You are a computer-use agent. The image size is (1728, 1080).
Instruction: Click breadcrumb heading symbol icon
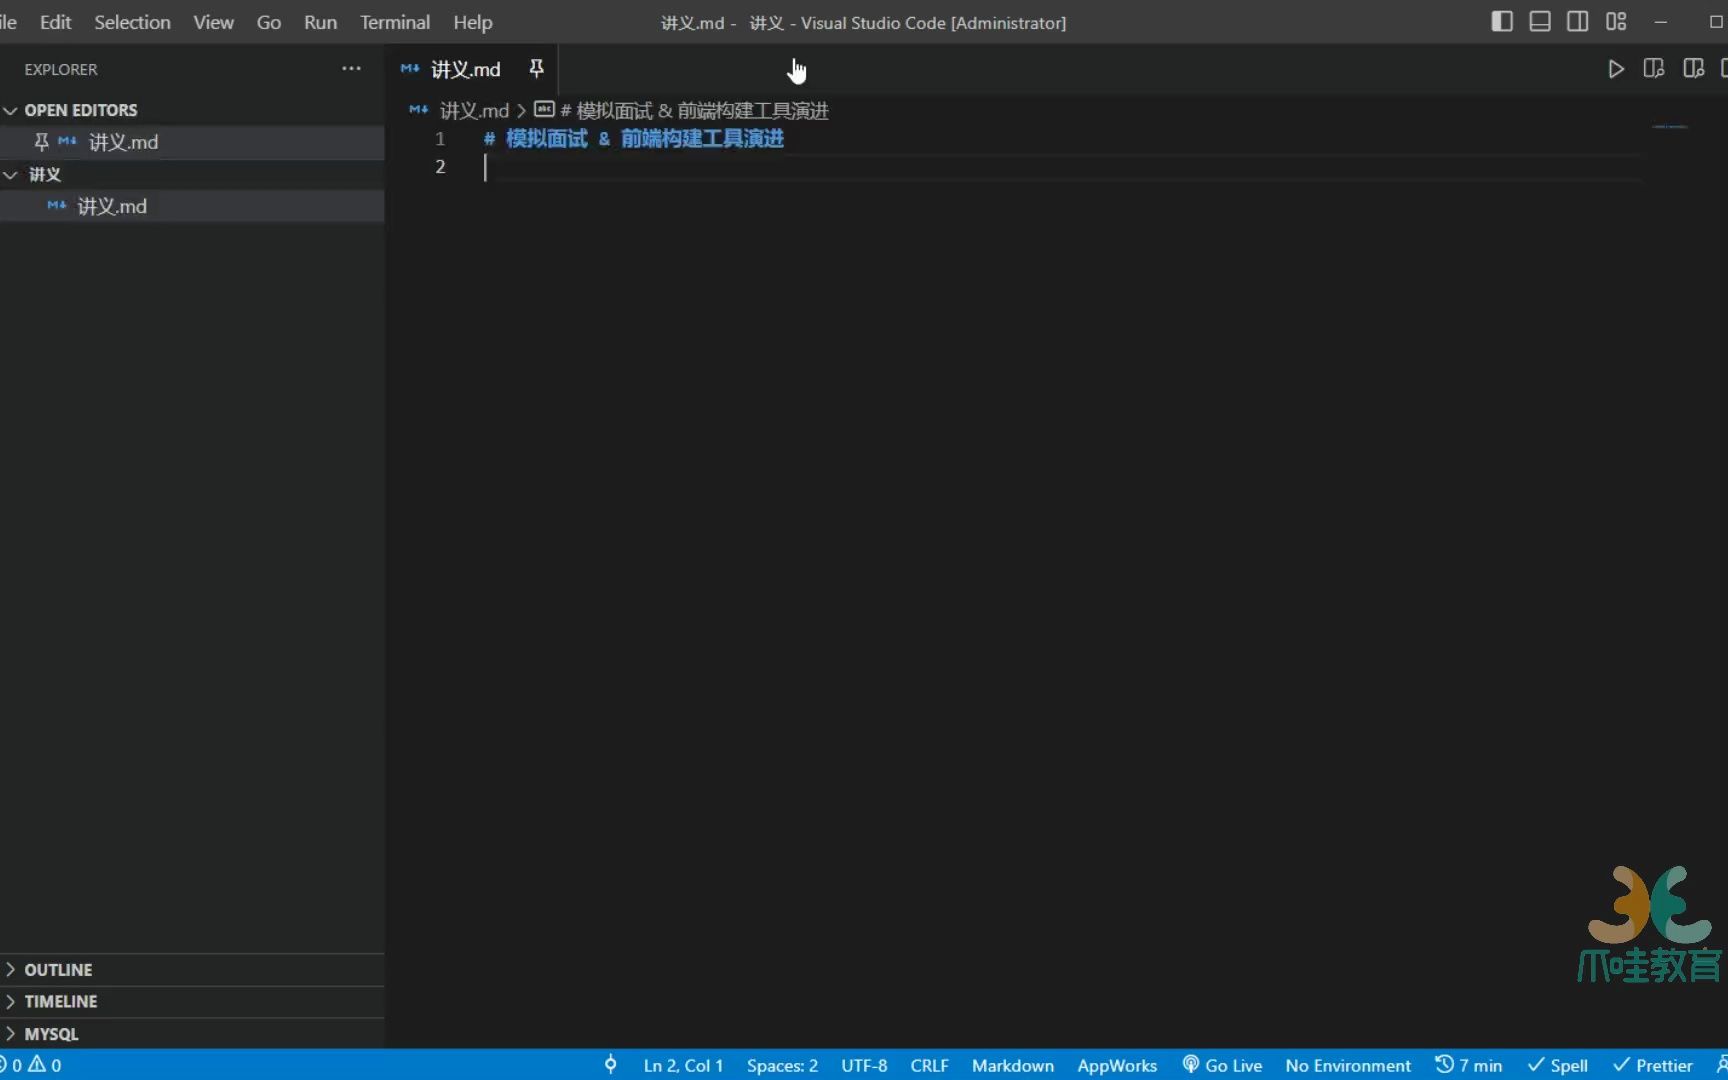[x=544, y=109]
